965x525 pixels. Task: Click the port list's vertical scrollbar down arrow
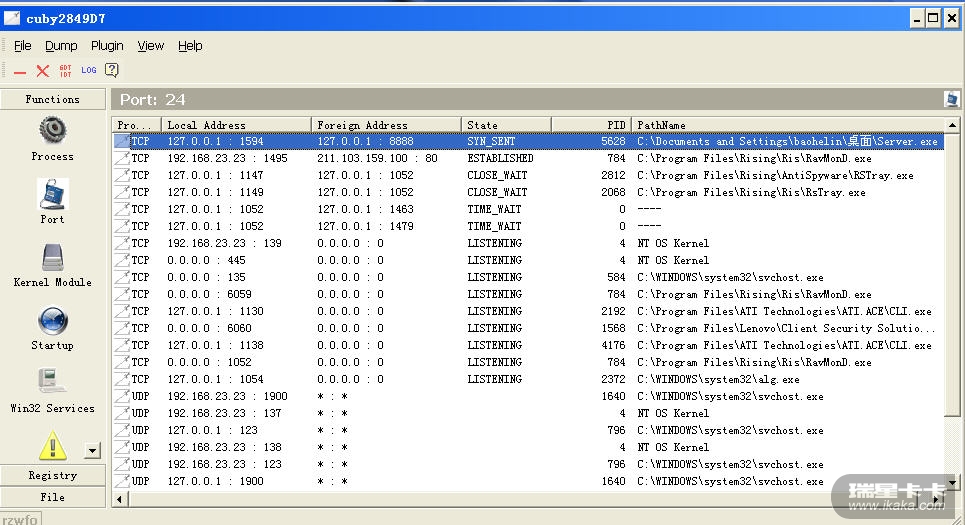952,482
